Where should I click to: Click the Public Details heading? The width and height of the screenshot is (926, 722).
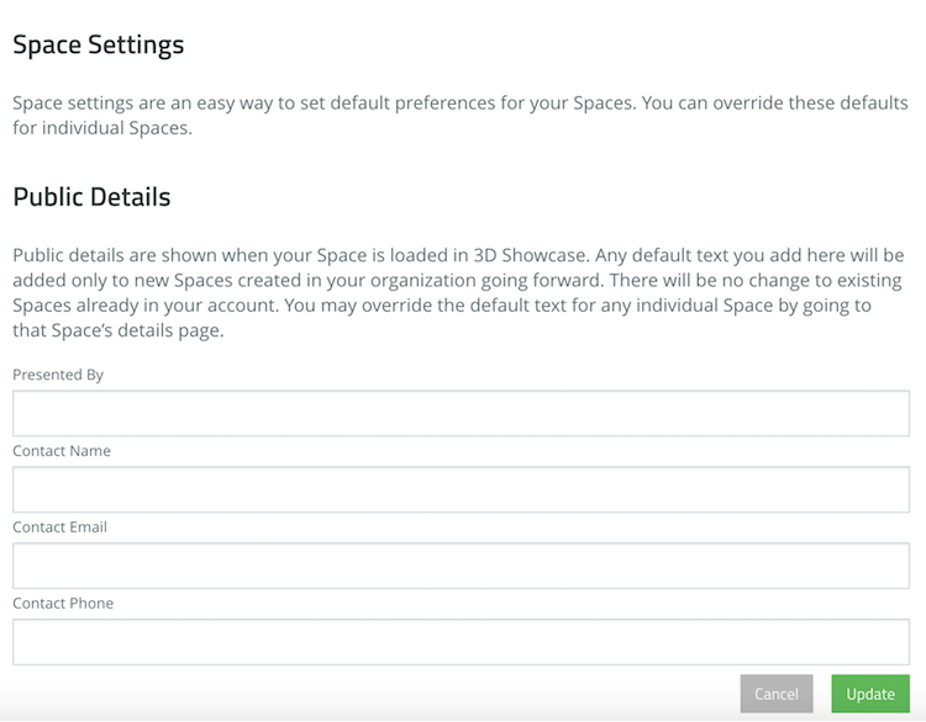(92, 197)
